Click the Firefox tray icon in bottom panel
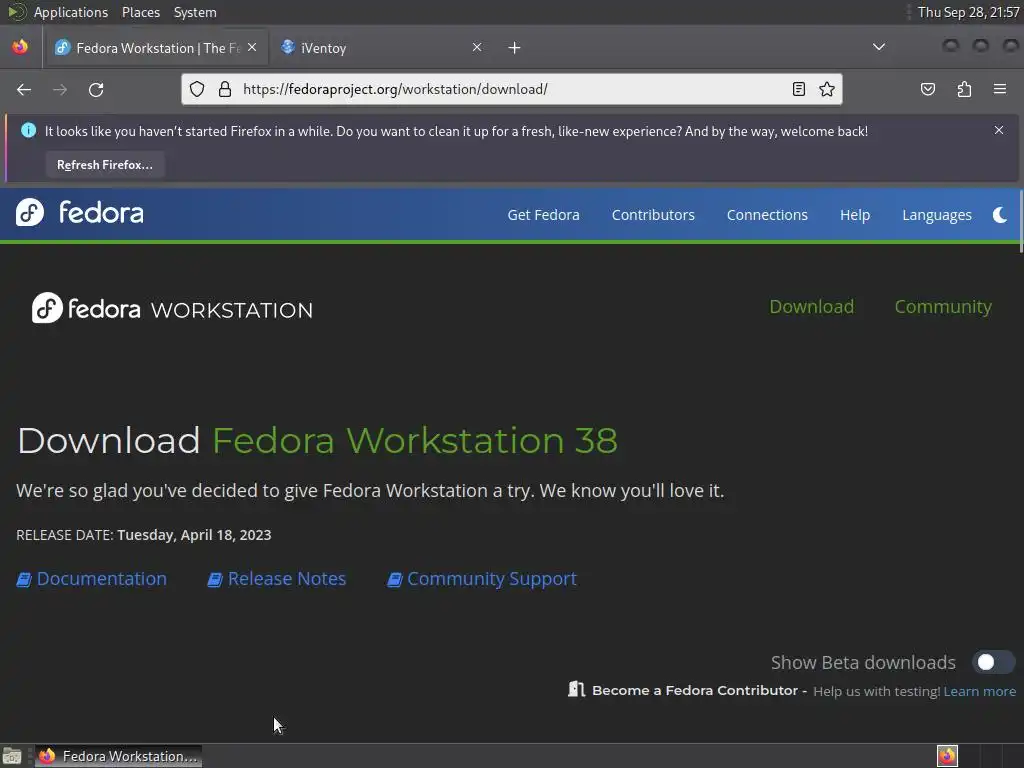Screen dimensions: 1024x768 click(947, 756)
